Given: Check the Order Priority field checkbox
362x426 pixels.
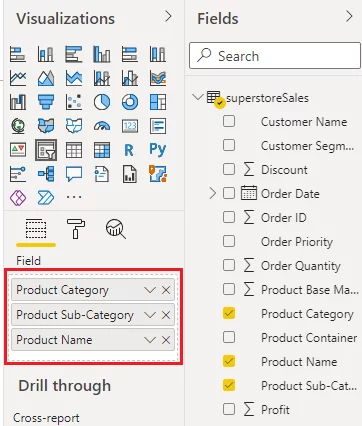Looking at the screenshot, I should [229, 241].
